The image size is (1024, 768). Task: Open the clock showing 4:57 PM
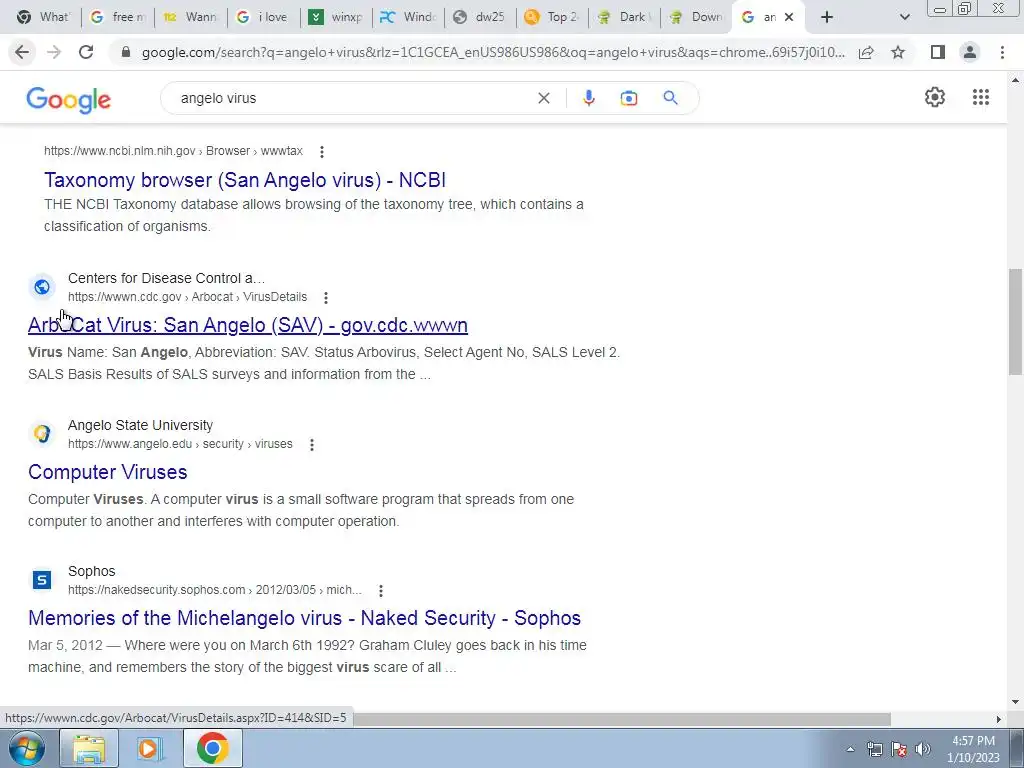click(x=973, y=749)
